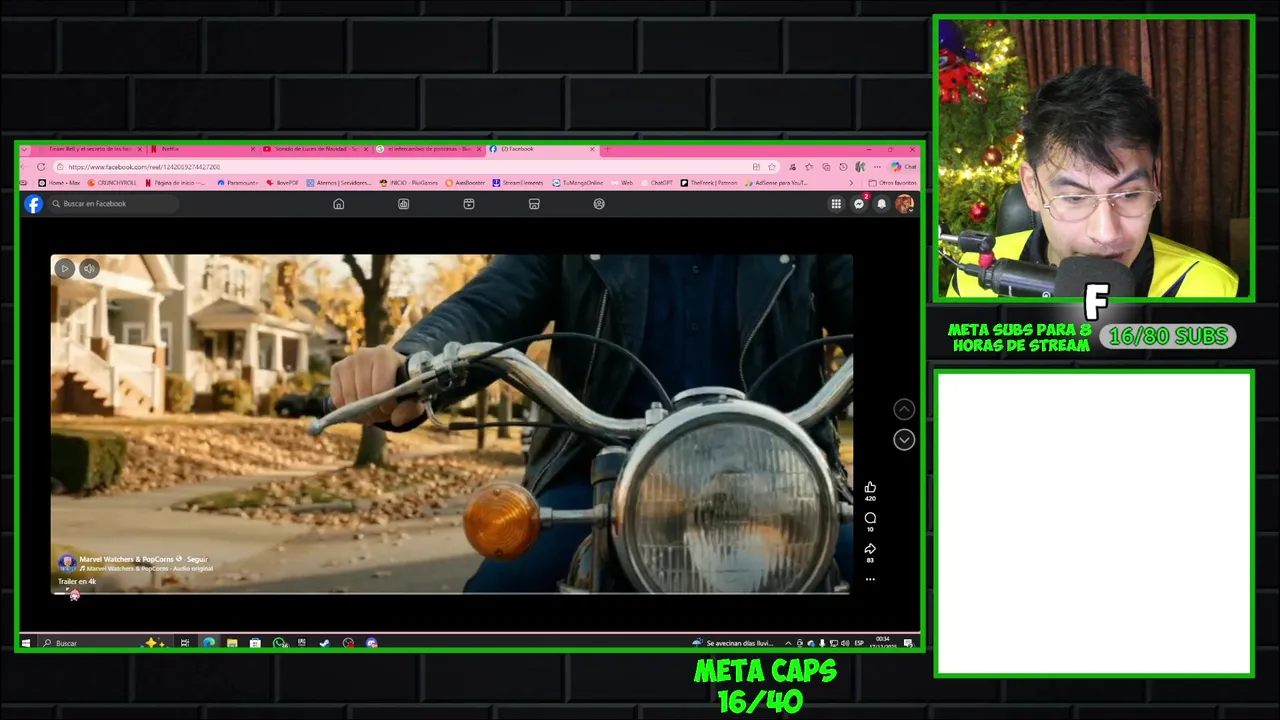Click the Facebook logo
The image size is (1280, 720).
pyautogui.click(x=33, y=204)
